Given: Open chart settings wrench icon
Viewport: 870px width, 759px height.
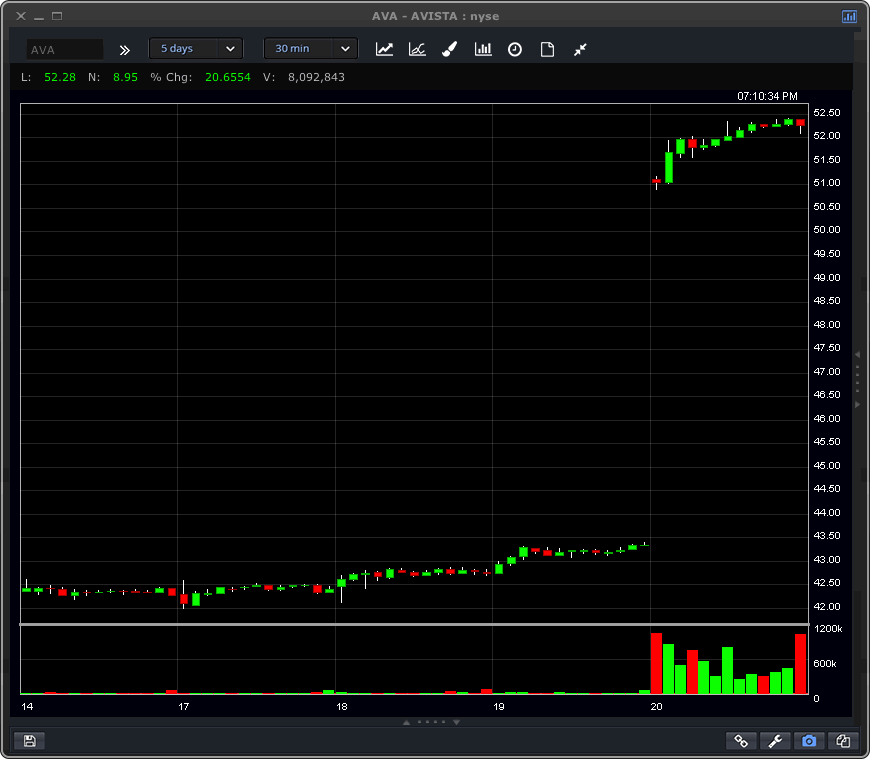Looking at the screenshot, I should click(x=775, y=741).
